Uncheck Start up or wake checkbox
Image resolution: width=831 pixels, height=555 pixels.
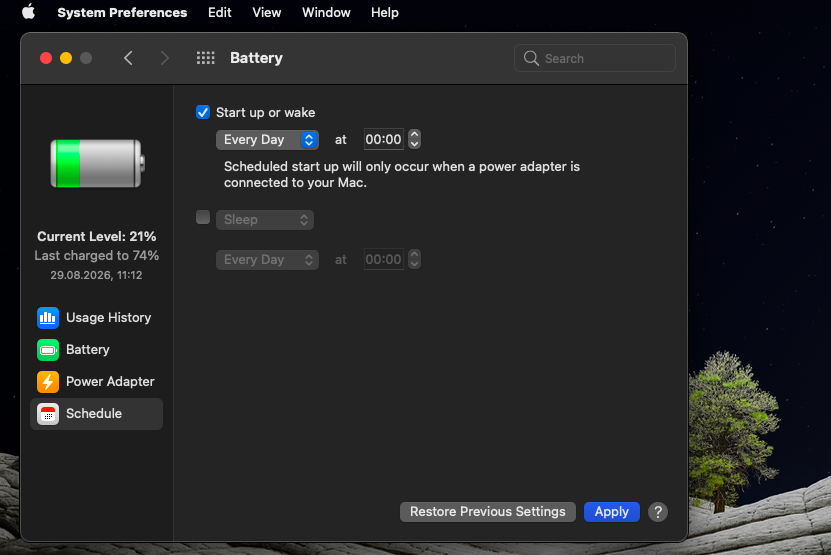[x=203, y=112]
